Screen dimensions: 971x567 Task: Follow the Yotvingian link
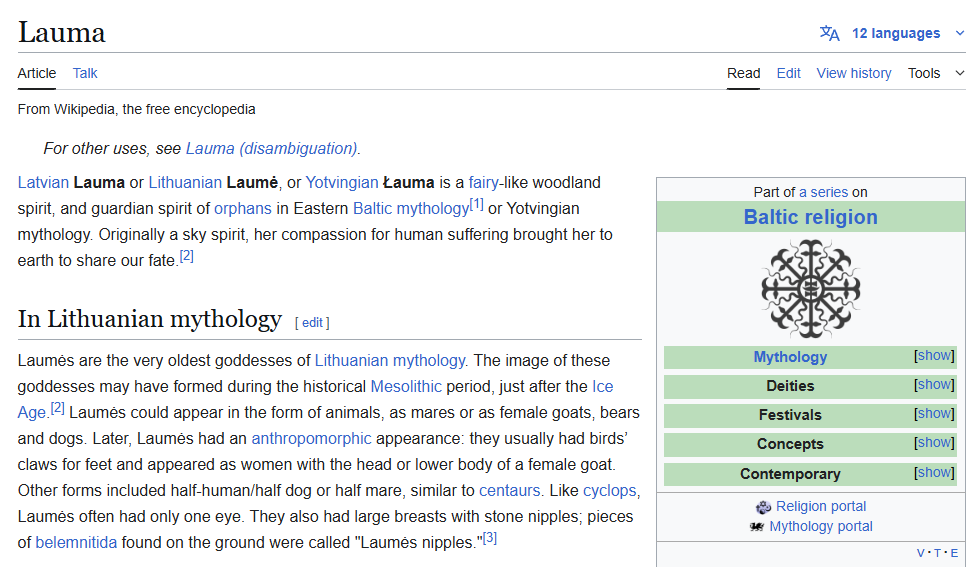341,183
